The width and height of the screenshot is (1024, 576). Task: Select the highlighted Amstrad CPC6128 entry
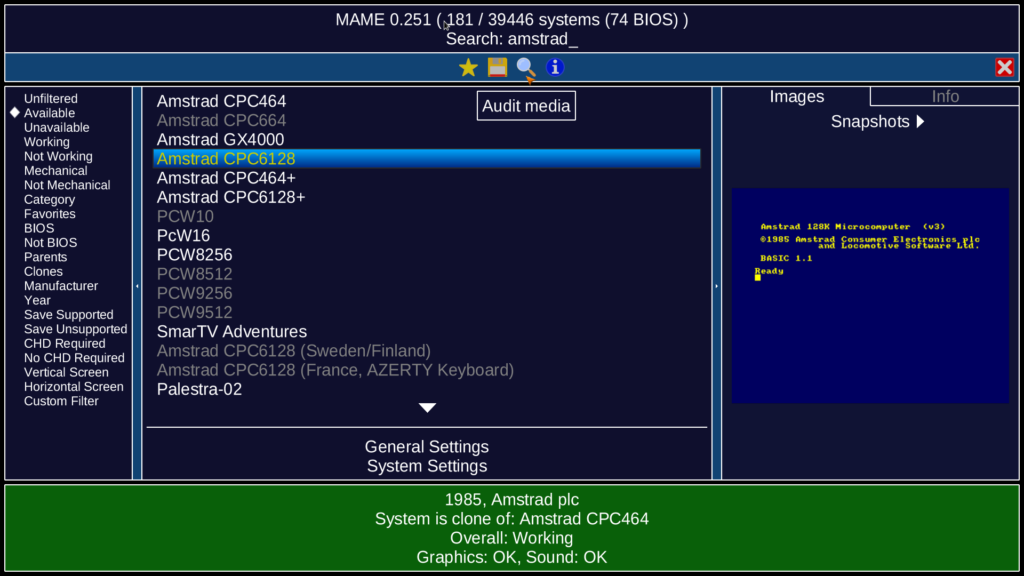pyautogui.click(x=426, y=159)
